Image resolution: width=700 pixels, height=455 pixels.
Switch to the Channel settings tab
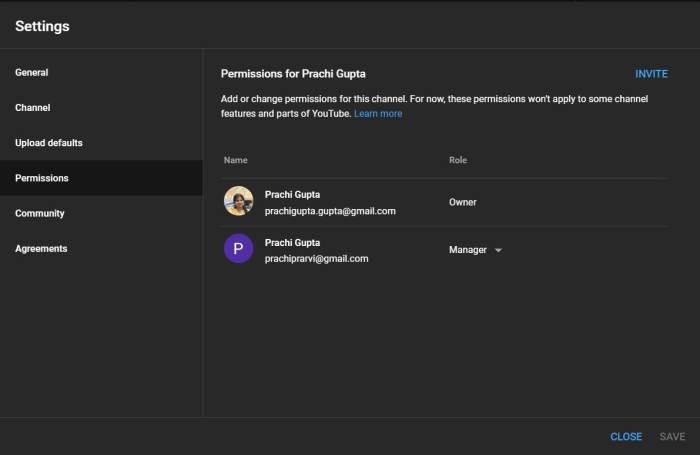(33, 107)
